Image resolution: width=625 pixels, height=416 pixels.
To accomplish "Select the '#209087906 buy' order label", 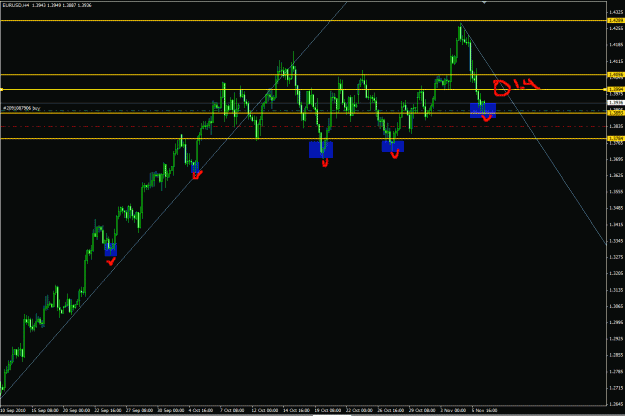I will [22, 108].
